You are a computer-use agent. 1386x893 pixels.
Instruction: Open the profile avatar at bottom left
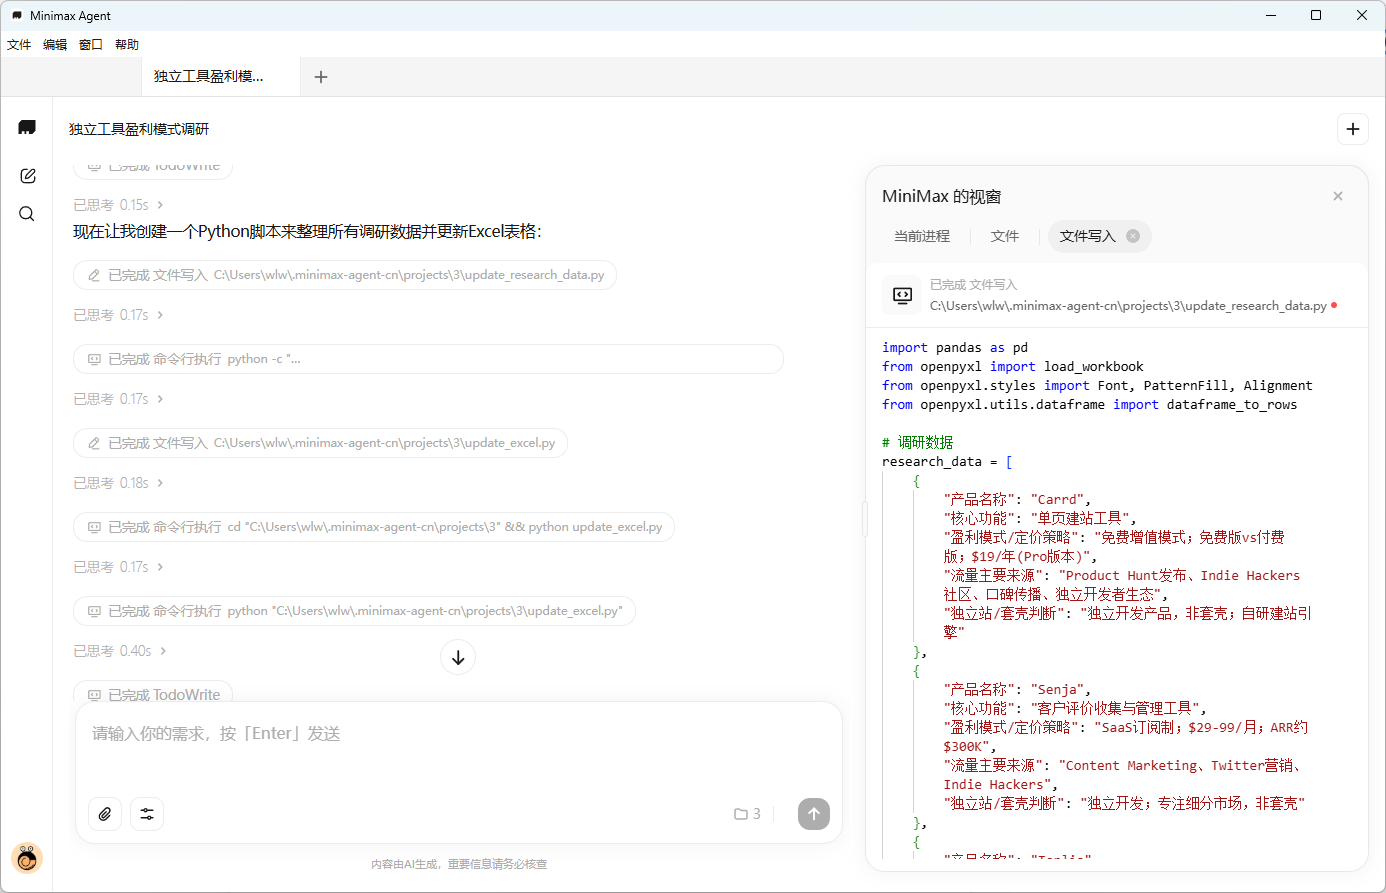[x=27, y=858]
